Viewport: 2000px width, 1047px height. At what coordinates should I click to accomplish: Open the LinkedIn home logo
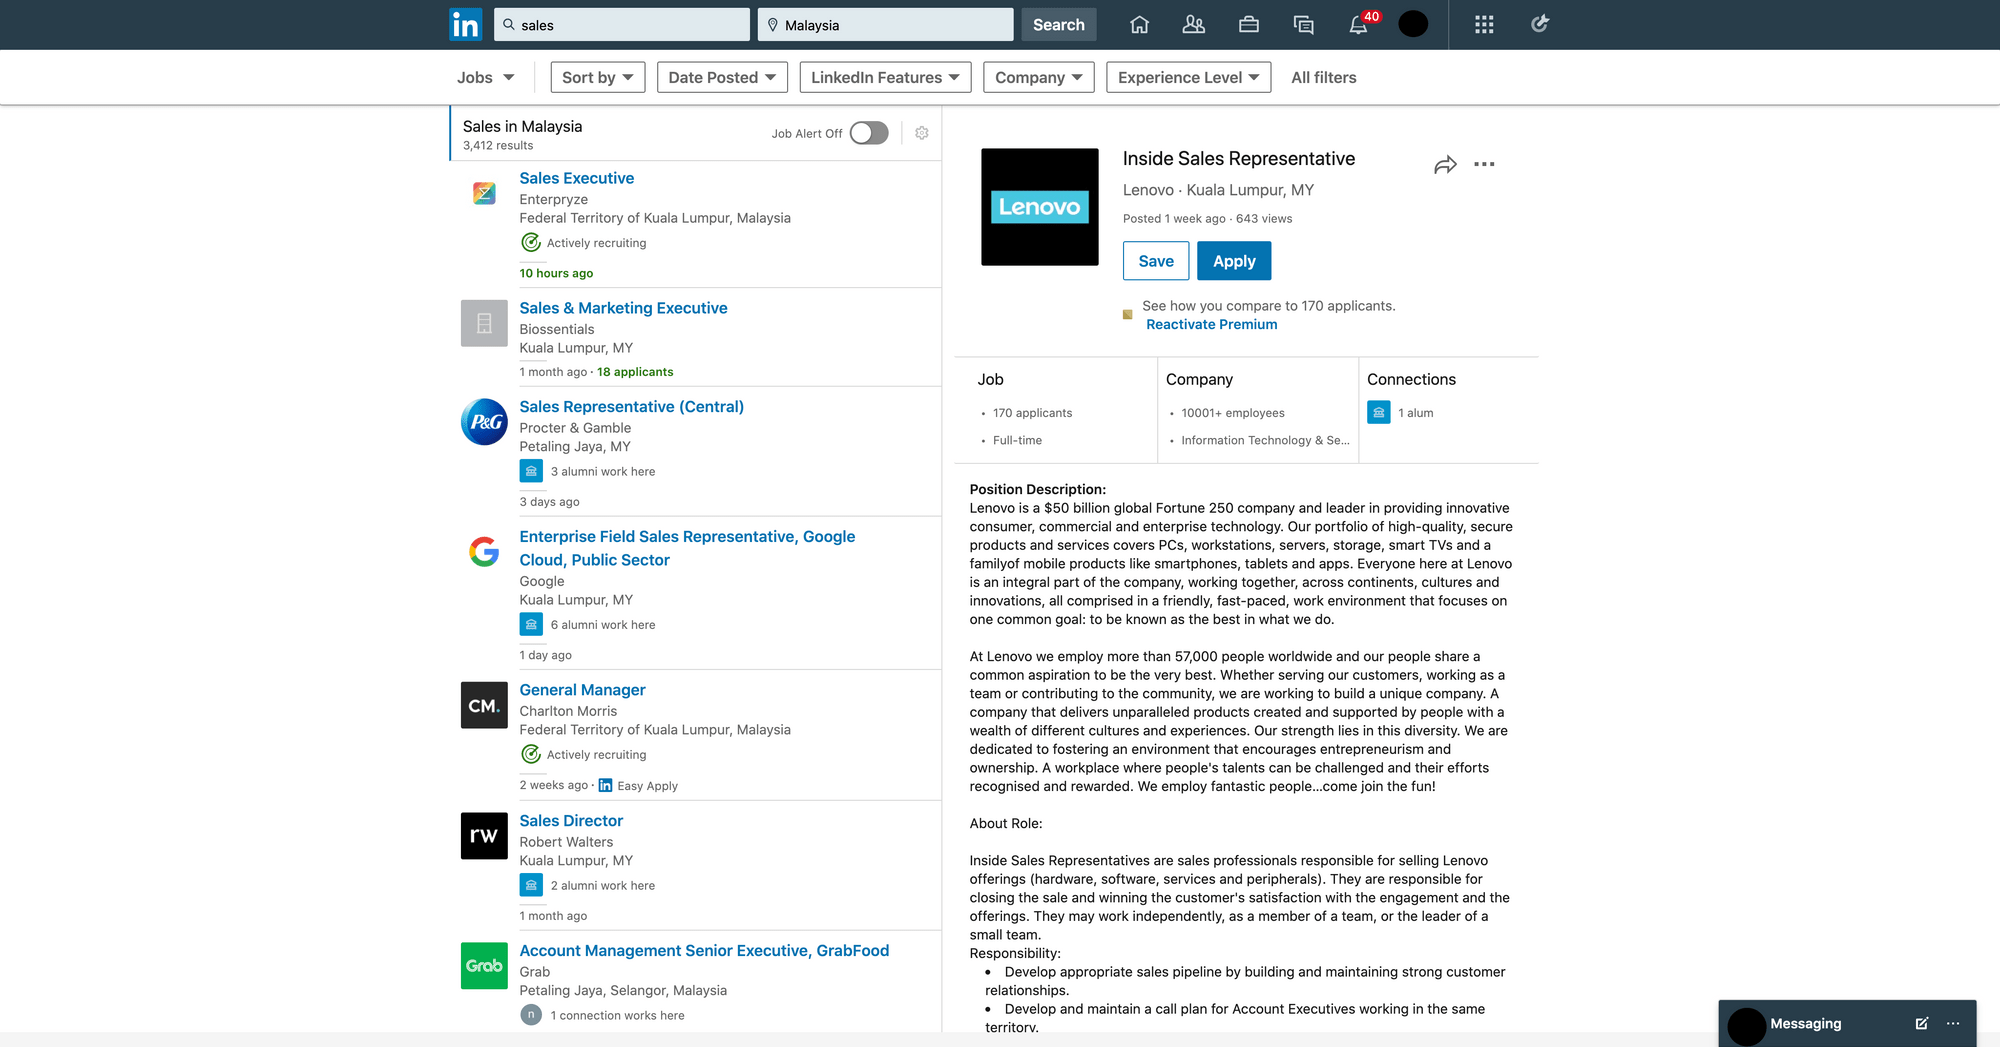pyautogui.click(x=465, y=25)
